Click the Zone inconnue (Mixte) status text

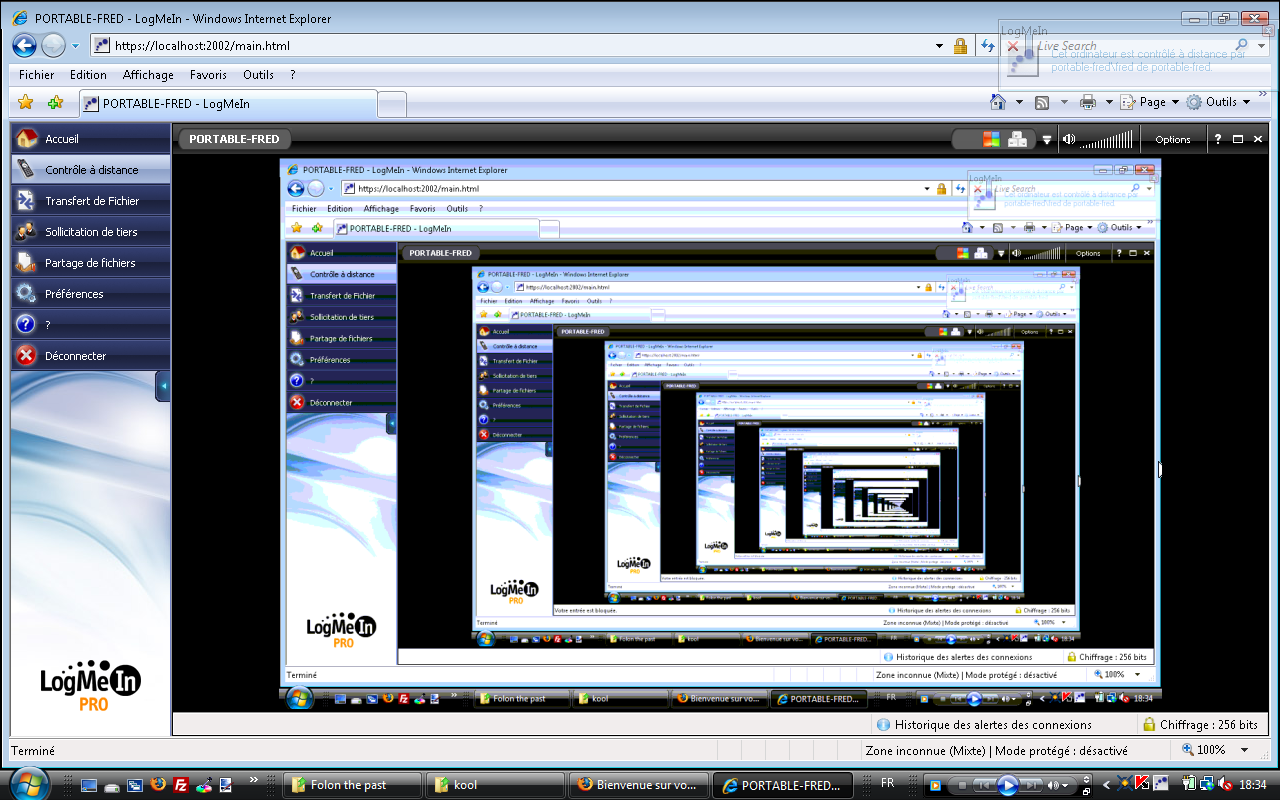click(x=996, y=750)
